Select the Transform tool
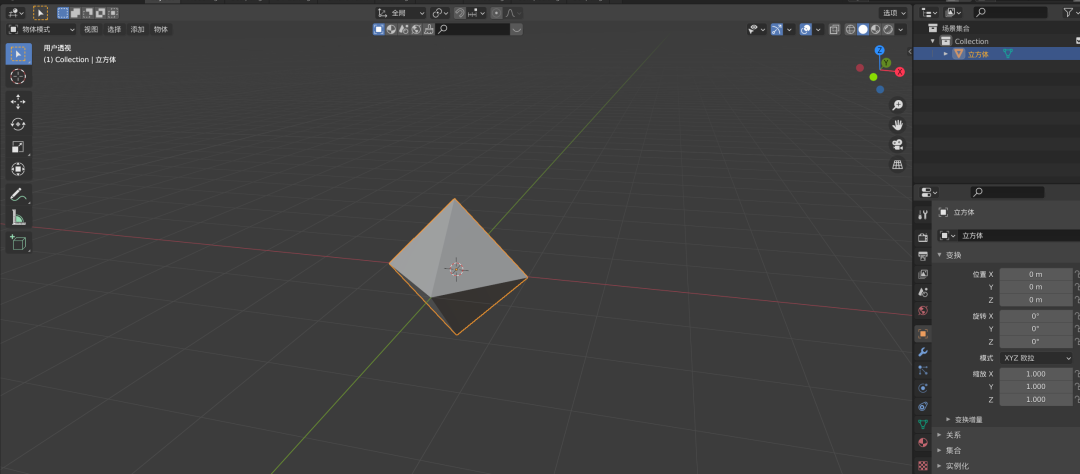The width and height of the screenshot is (1080, 474). pyautogui.click(x=19, y=169)
